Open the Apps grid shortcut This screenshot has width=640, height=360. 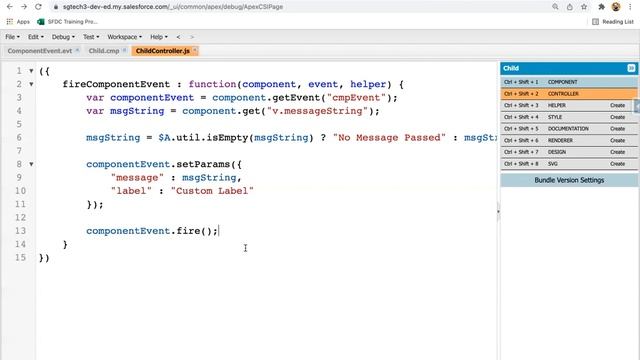click(x=18, y=22)
